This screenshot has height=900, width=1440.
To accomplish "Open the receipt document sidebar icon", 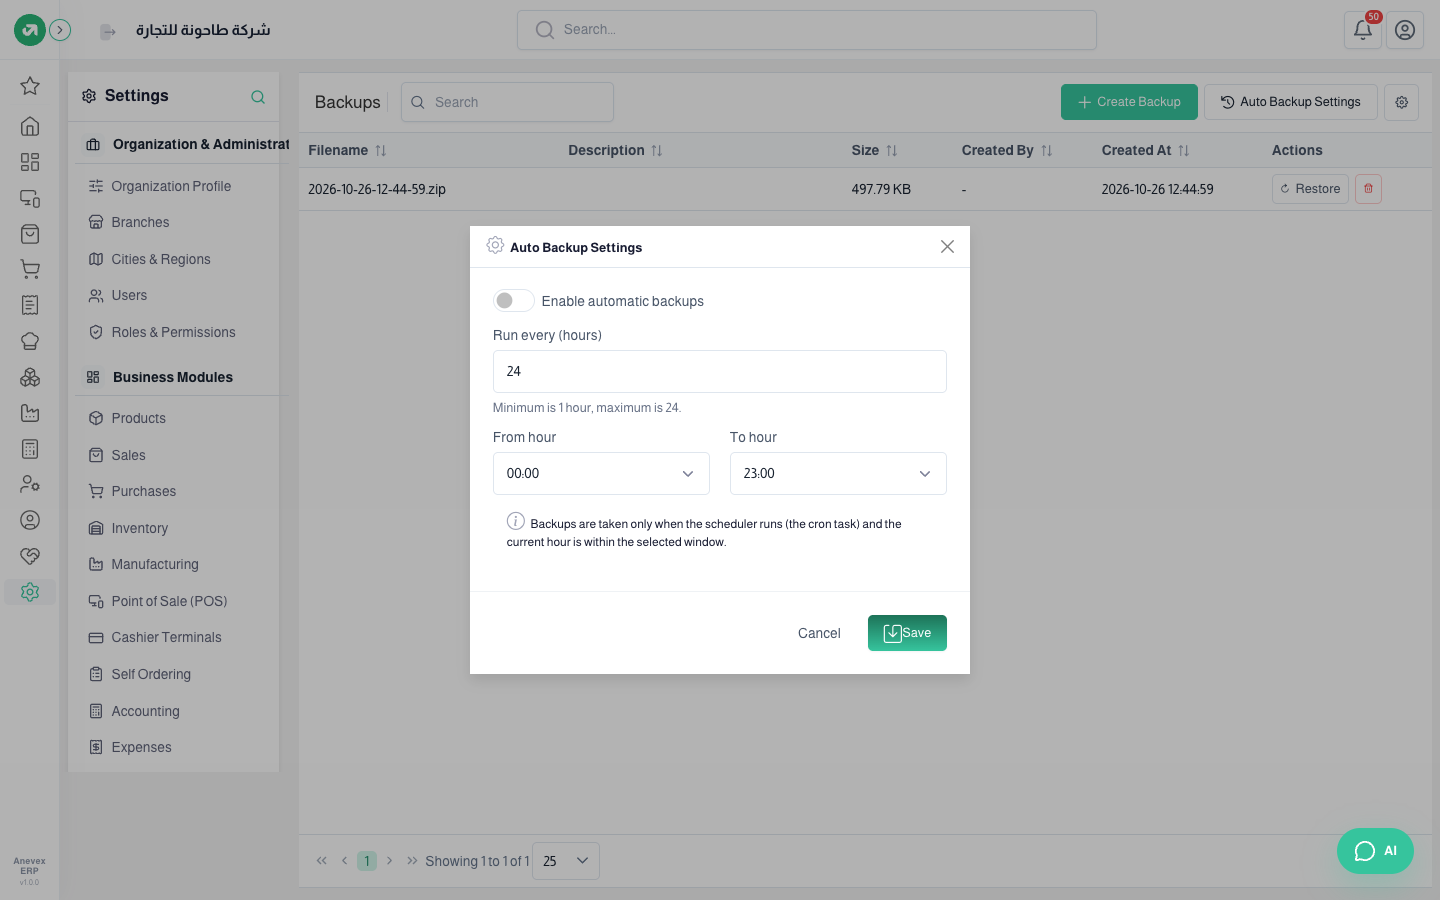I will pos(30,305).
